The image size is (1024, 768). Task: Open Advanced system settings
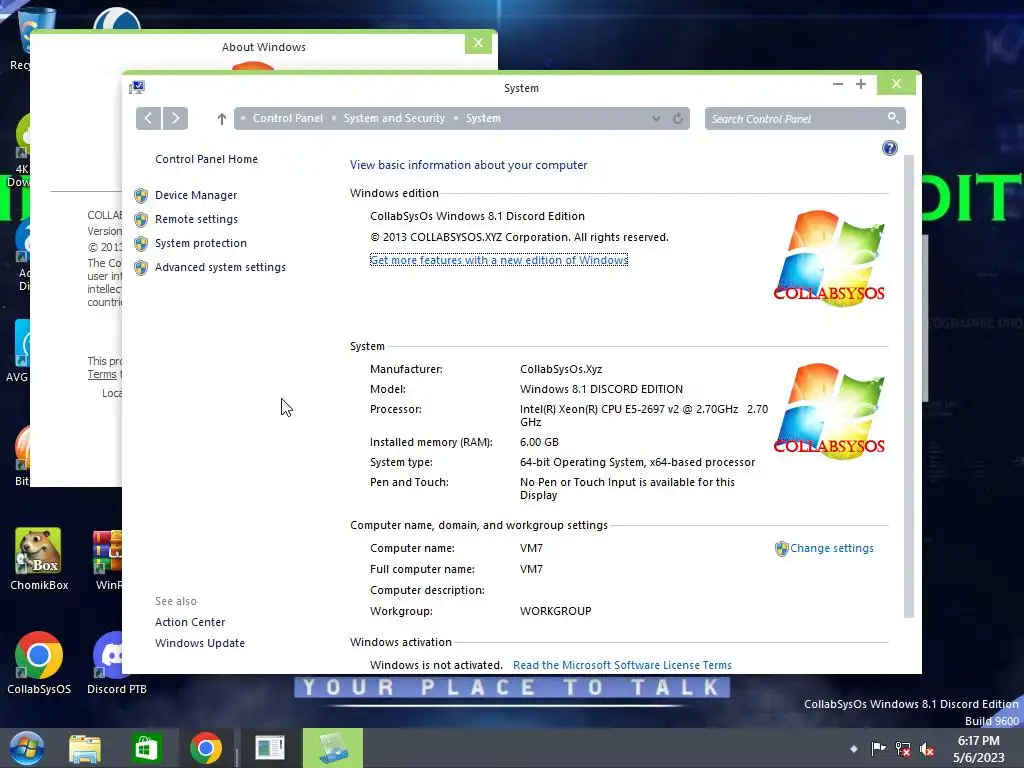click(x=220, y=267)
